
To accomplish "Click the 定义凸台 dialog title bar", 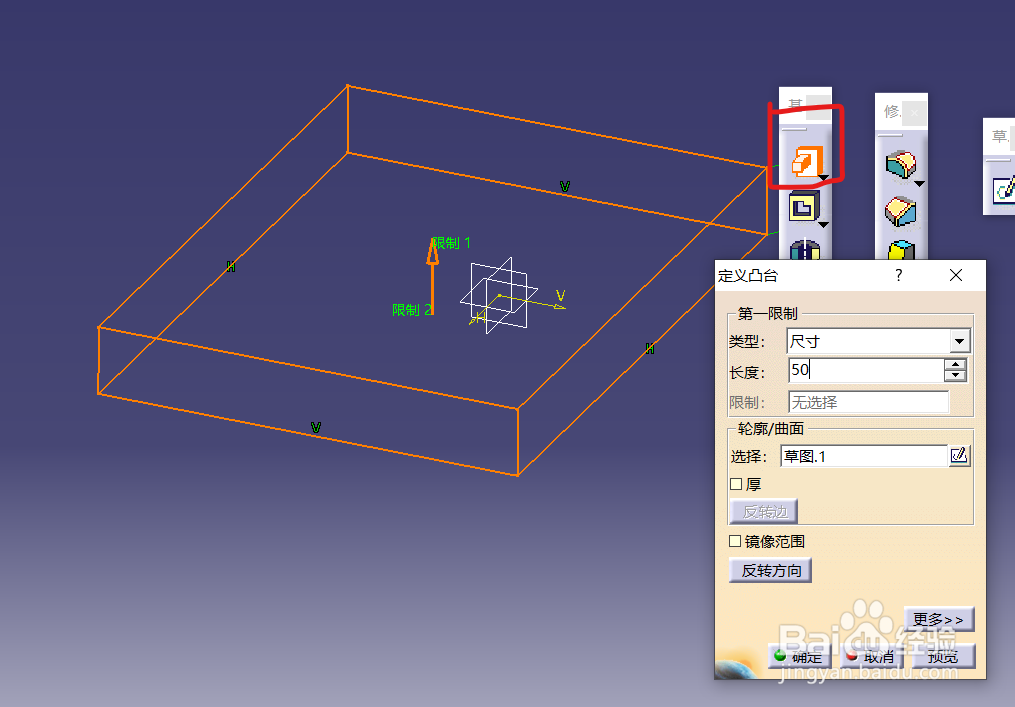I will point(800,275).
